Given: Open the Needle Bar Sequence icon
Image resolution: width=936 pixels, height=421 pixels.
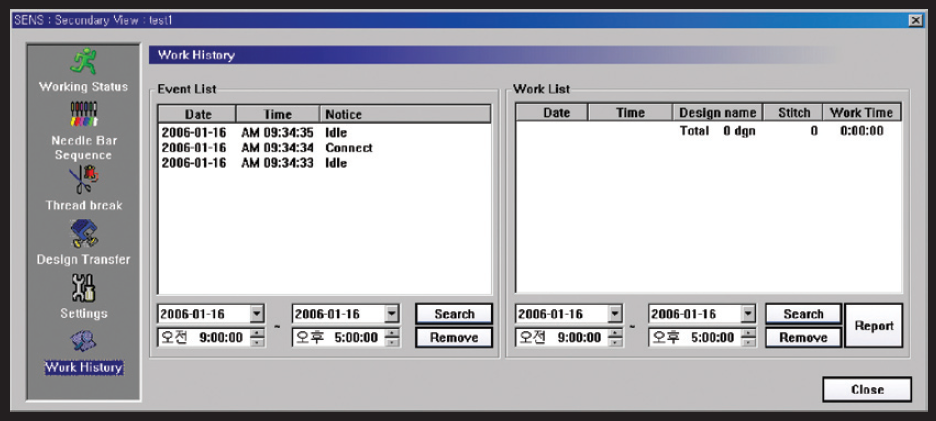Looking at the screenshot, I should coord(84,115).
